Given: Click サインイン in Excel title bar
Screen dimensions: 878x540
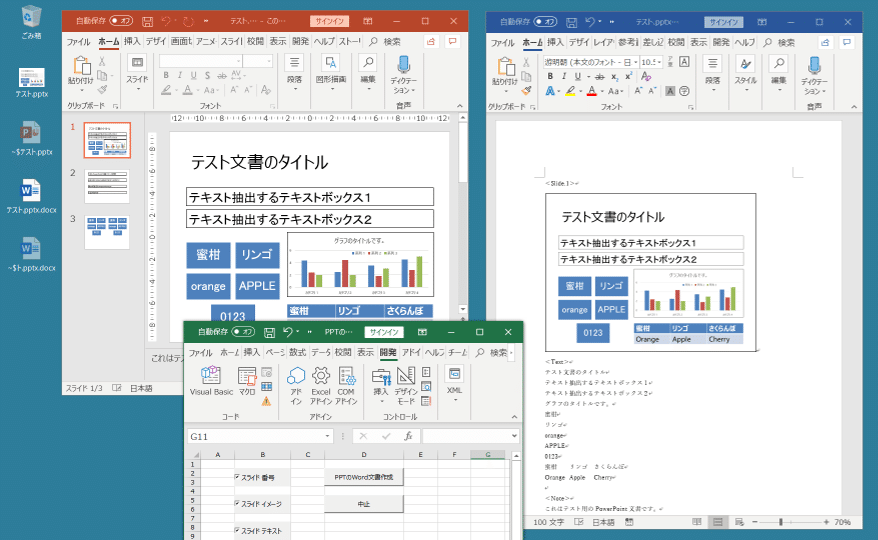Looking at the screenshot, I should (x=384, y=332).
